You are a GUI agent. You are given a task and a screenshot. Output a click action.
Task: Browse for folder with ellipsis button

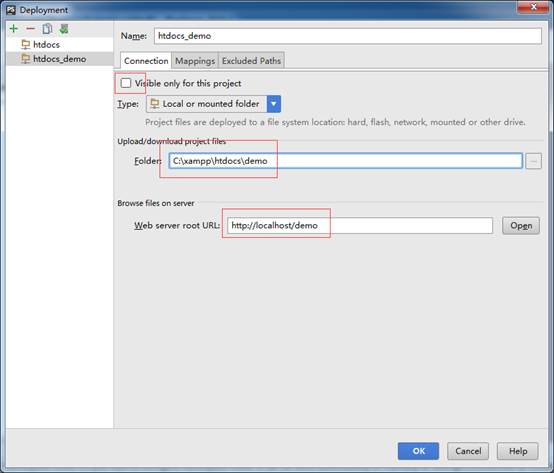[x=534, y=161]
